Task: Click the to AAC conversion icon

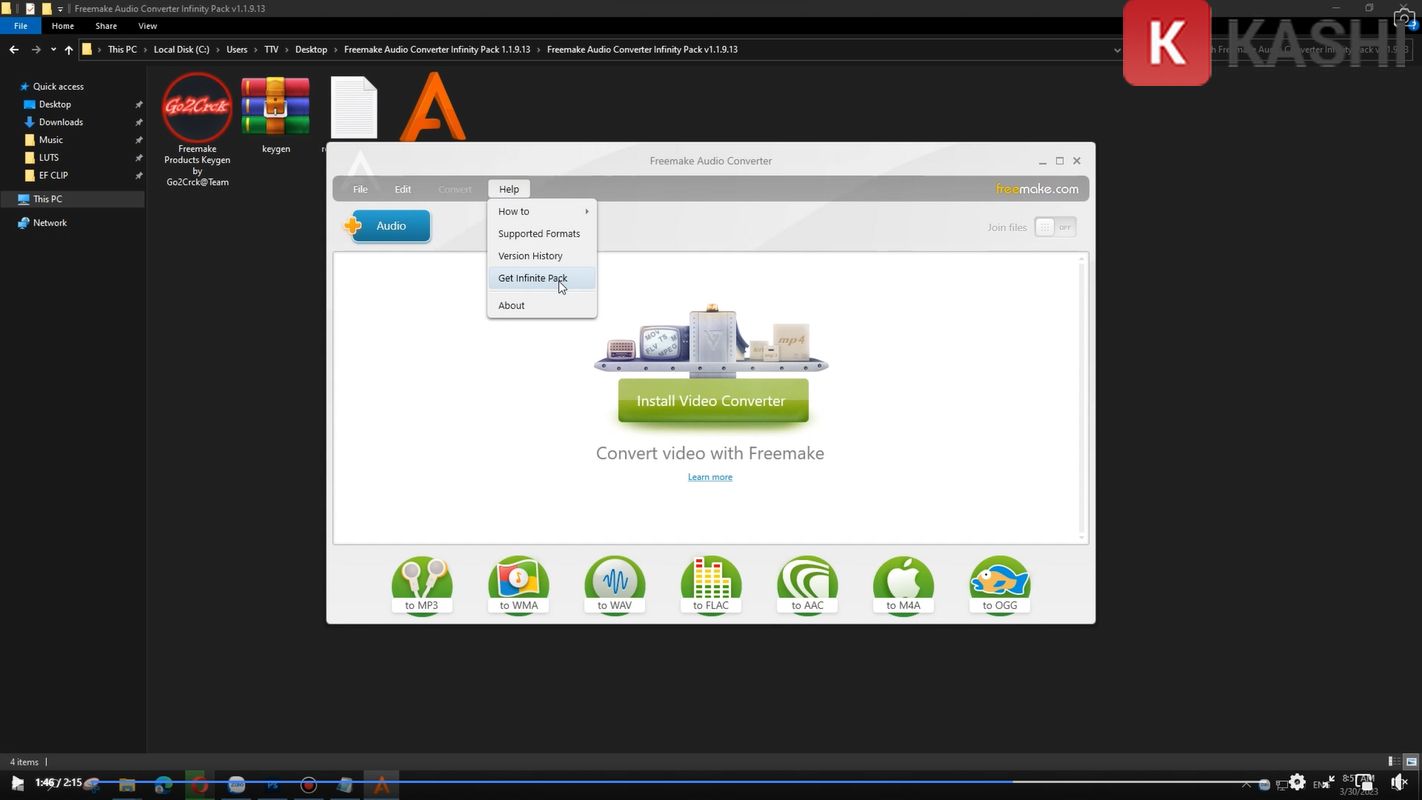Action: 806,584
